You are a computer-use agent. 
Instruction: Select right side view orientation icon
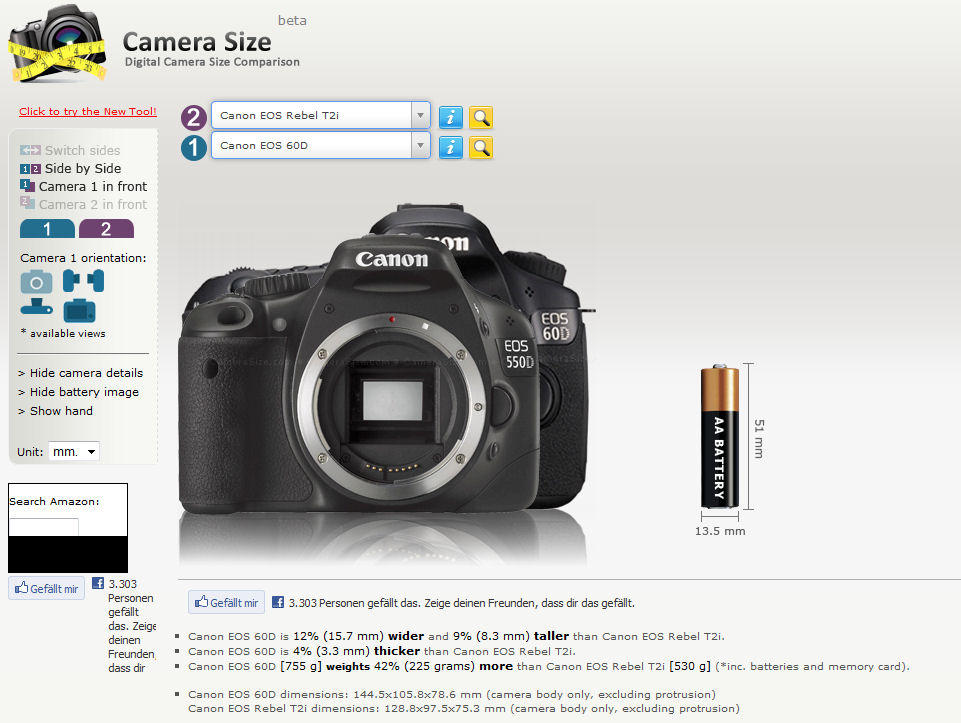pyautogui.click(x=96, y=281)
